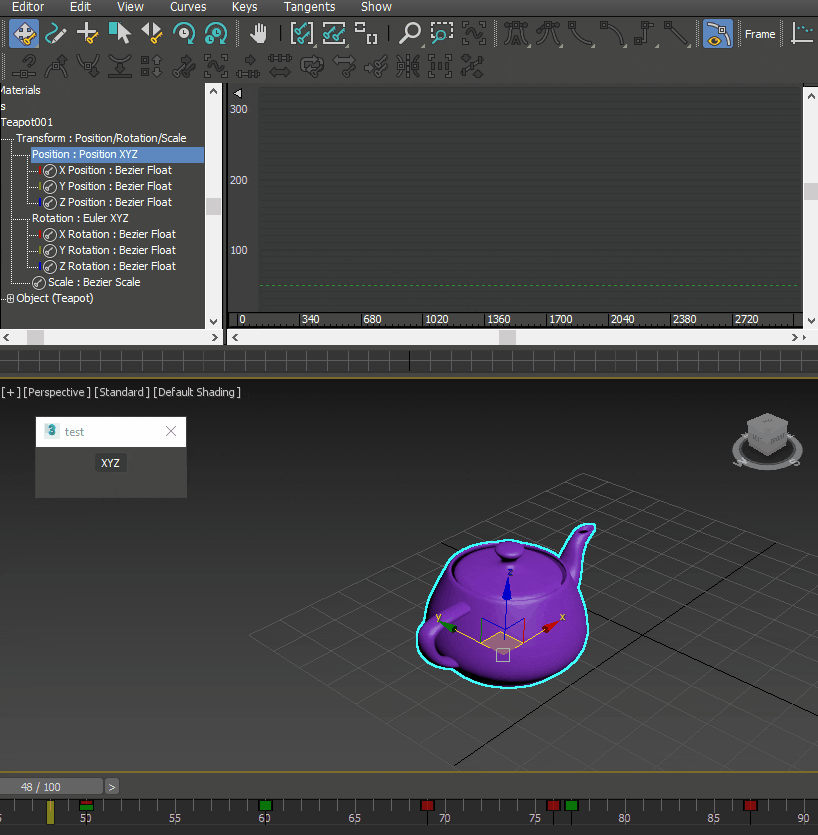Choose the Add Keys tool
Screen dimensions: 818x835
pos(87,34)
